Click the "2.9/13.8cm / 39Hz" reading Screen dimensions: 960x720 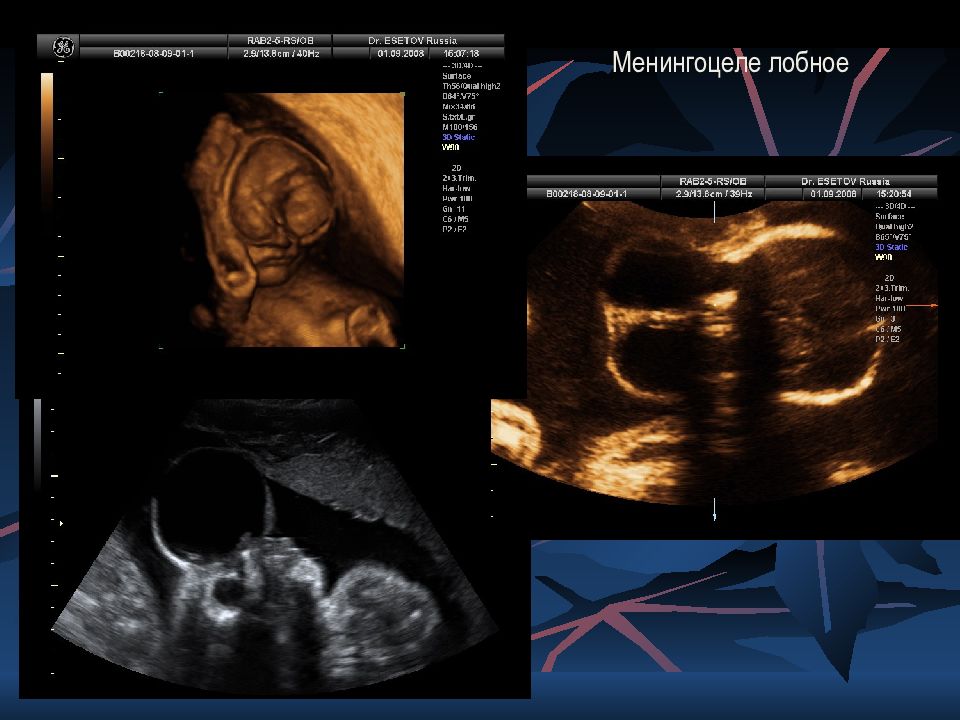[714, 194]
